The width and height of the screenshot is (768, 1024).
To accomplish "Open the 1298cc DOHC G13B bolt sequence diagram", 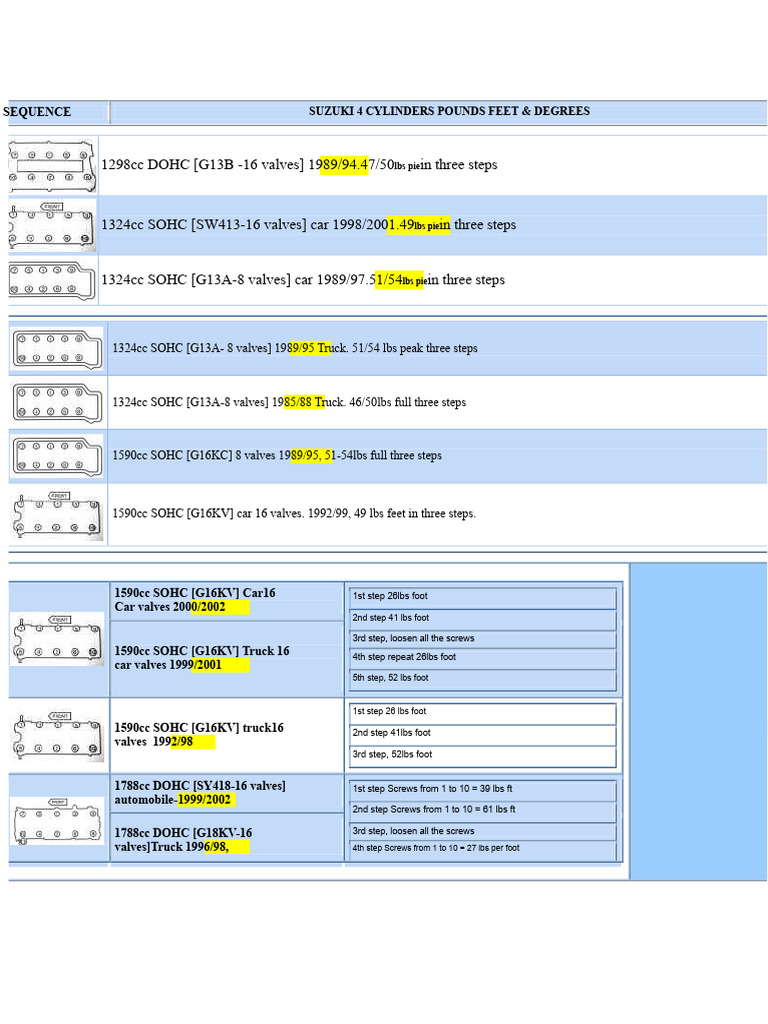I will pyautogui.click(x=52, y=165).
